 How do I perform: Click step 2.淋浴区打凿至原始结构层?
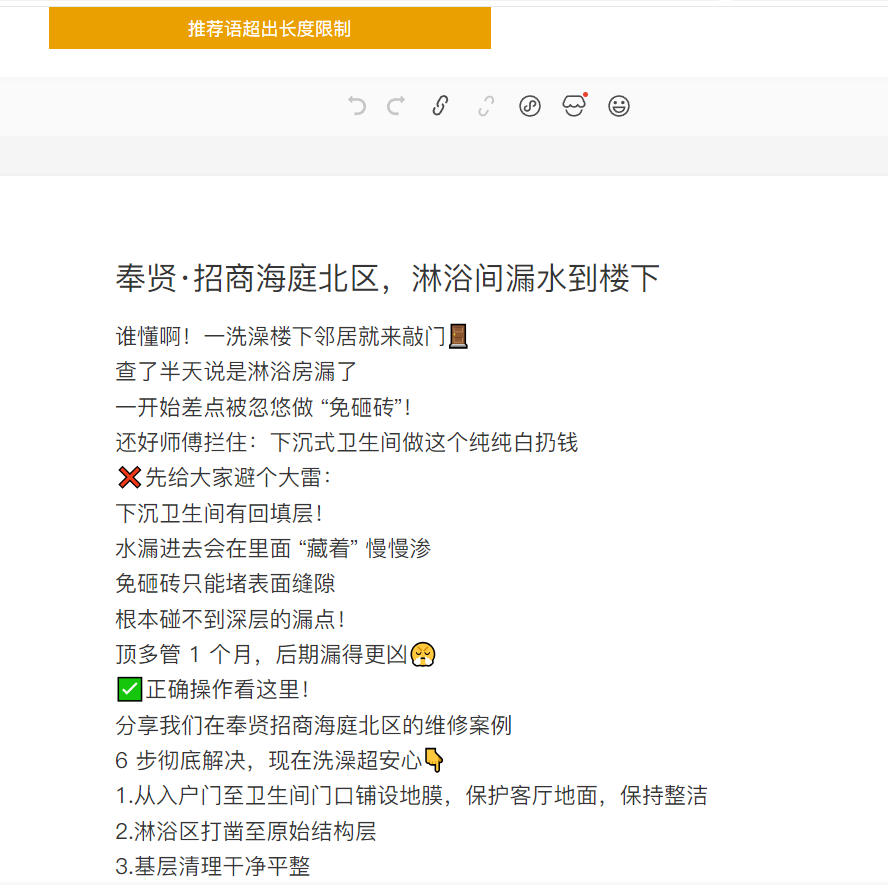(246, 831)
